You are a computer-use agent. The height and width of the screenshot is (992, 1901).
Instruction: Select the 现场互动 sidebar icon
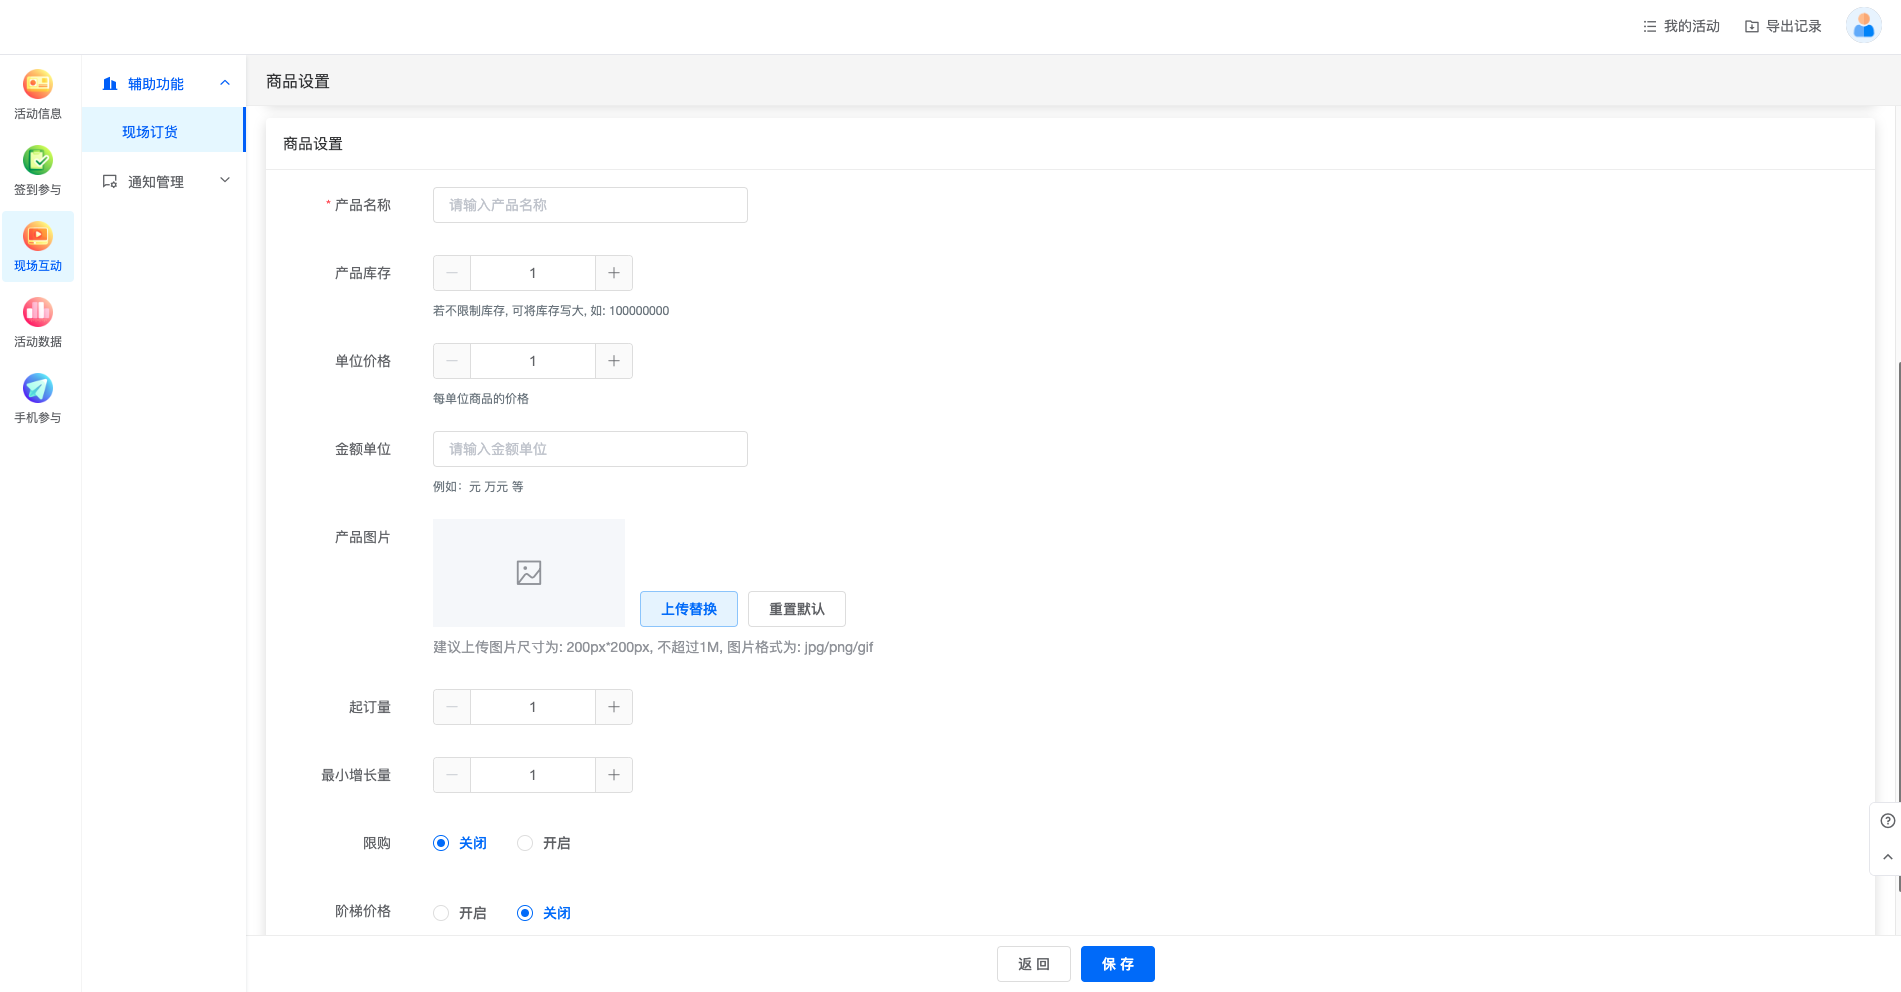pos(38,237)
